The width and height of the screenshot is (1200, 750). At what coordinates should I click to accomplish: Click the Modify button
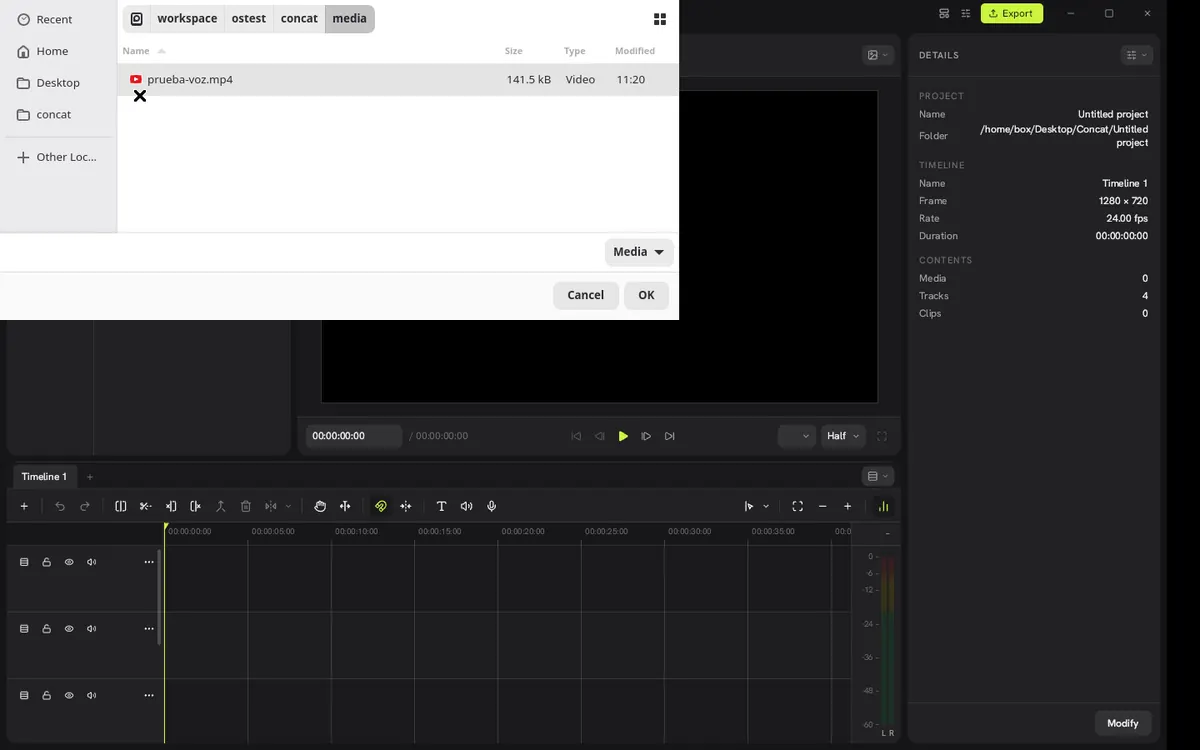[x=1122, y=723]
